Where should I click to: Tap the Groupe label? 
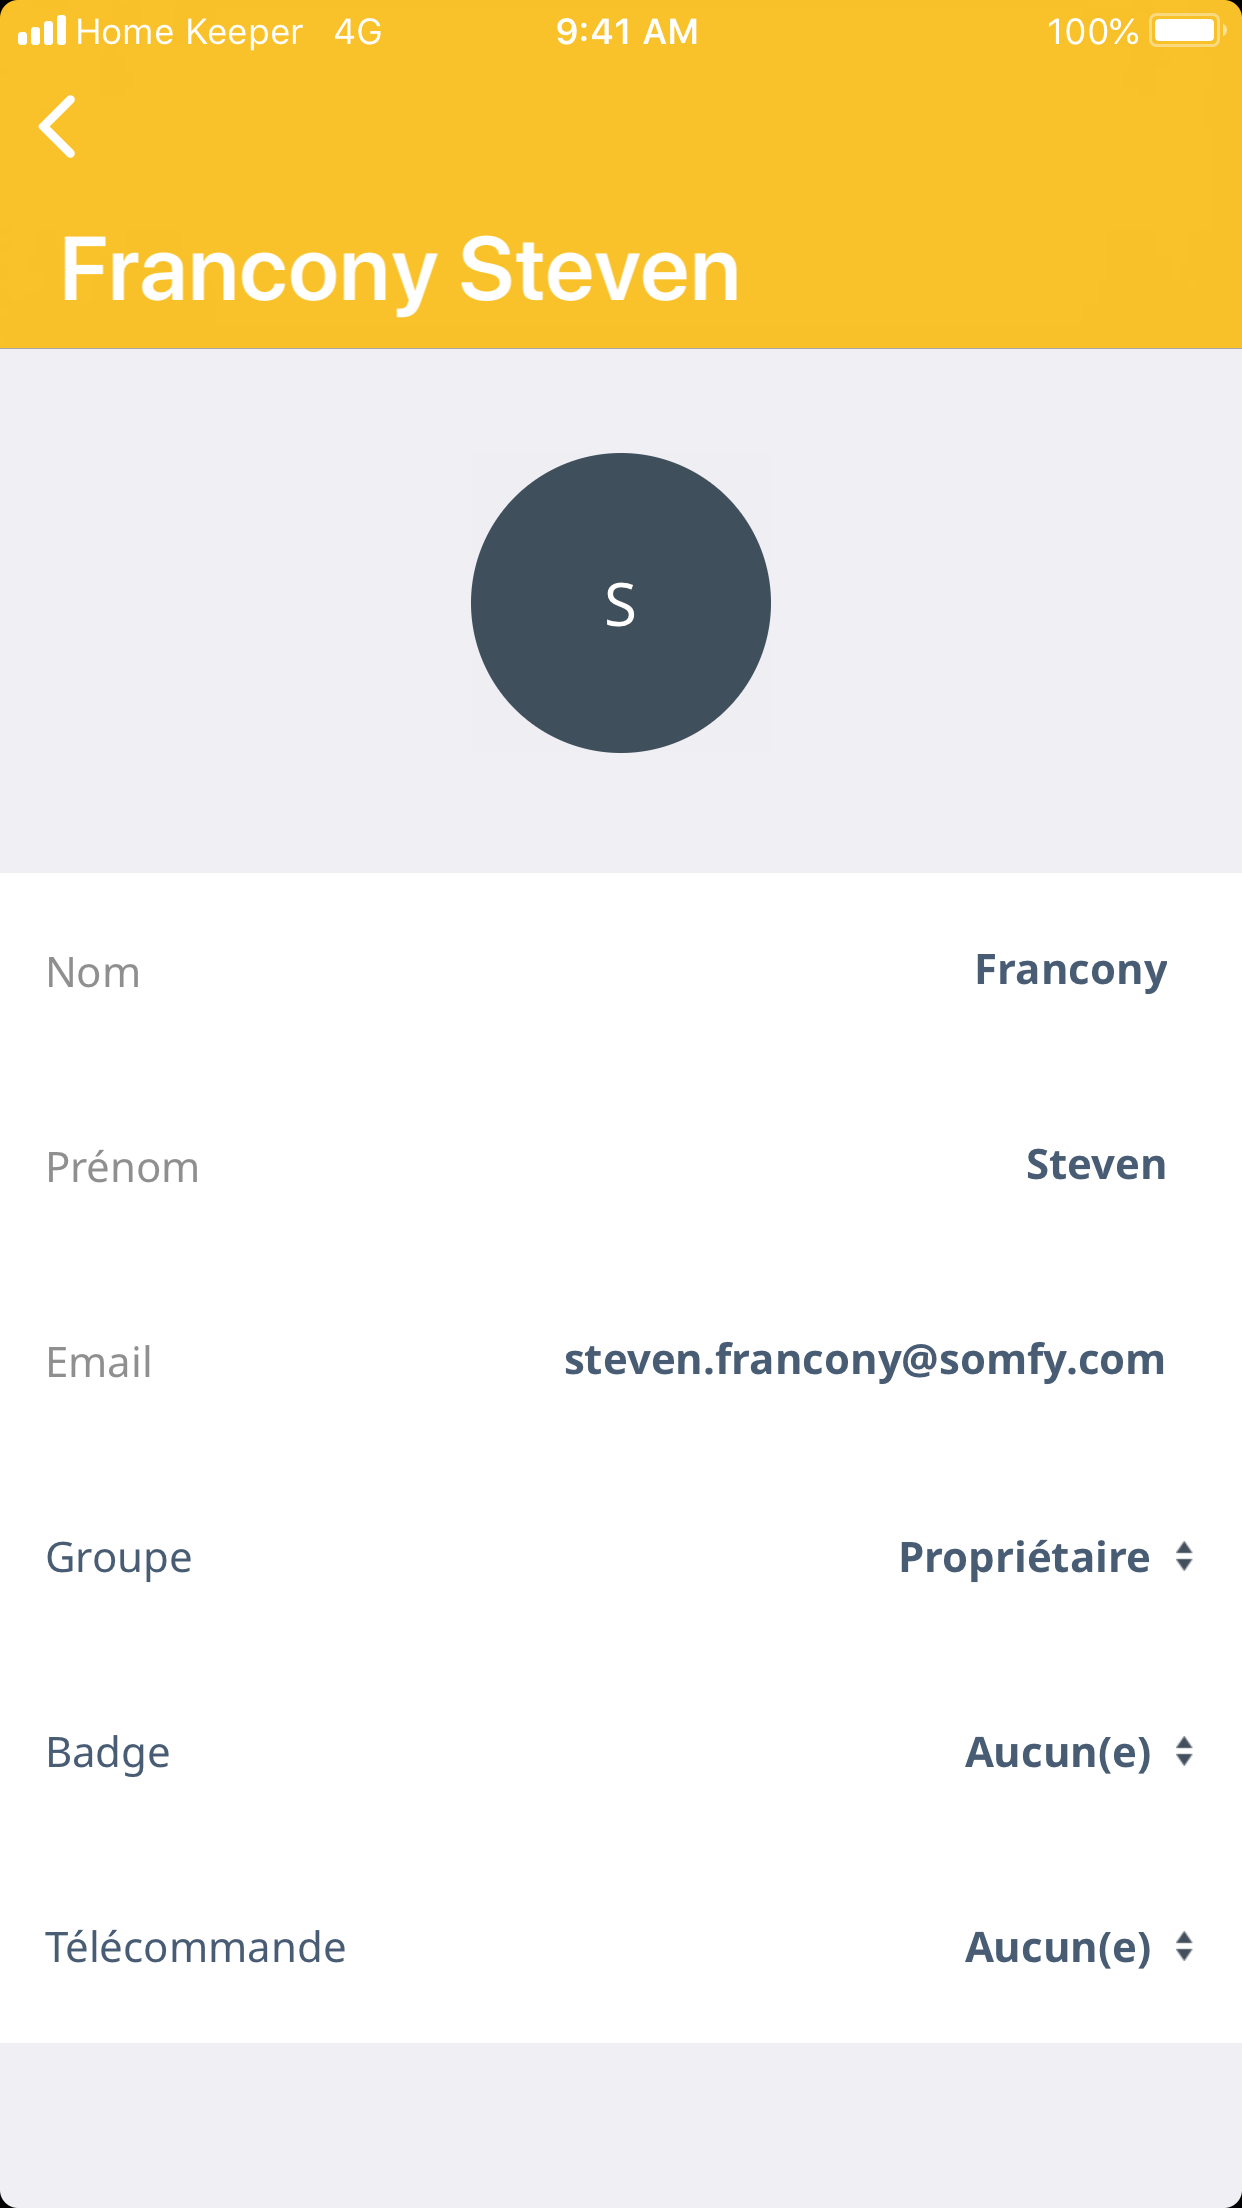tap(119, 1558)
